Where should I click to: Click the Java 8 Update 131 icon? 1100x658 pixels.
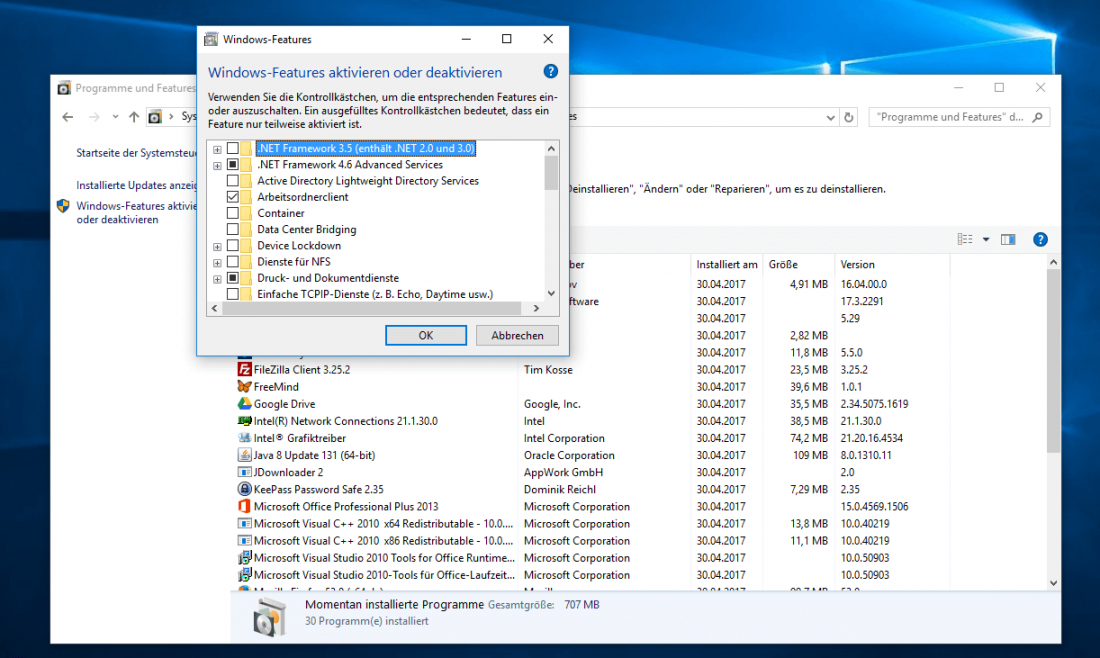pos(241,455)
